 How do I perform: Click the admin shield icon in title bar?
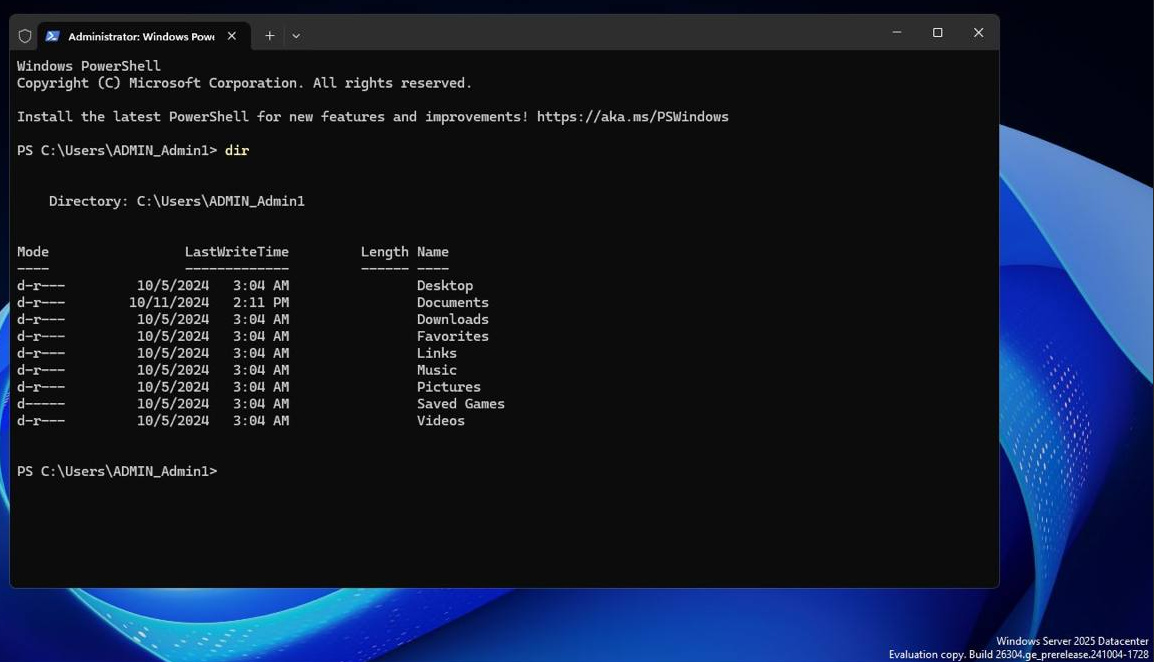click(x=24, y=36)
